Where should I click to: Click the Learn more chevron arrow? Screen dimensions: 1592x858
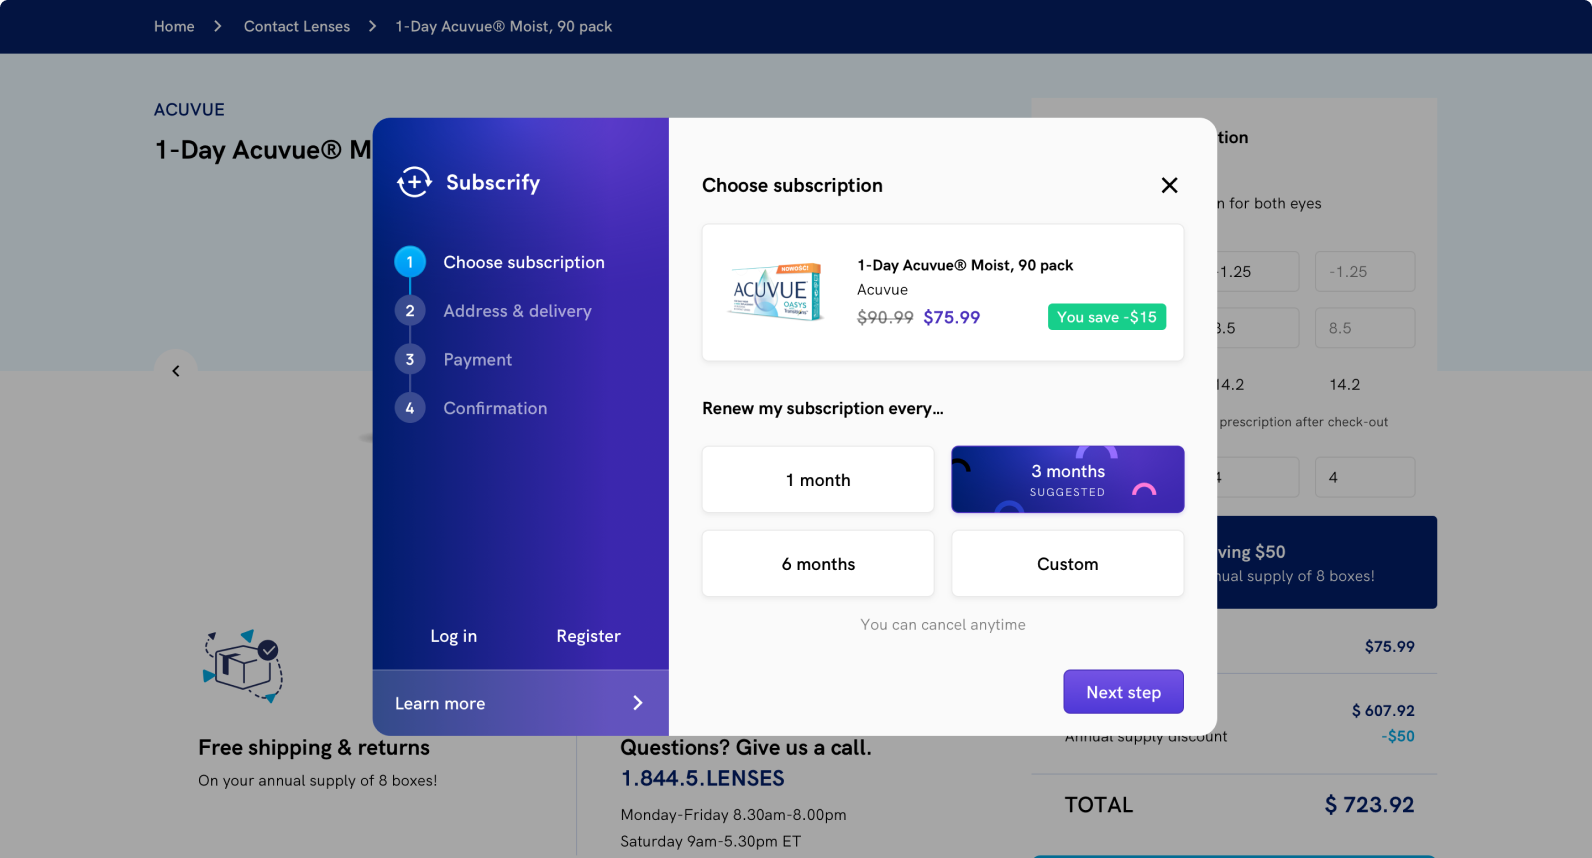[638, 703]
